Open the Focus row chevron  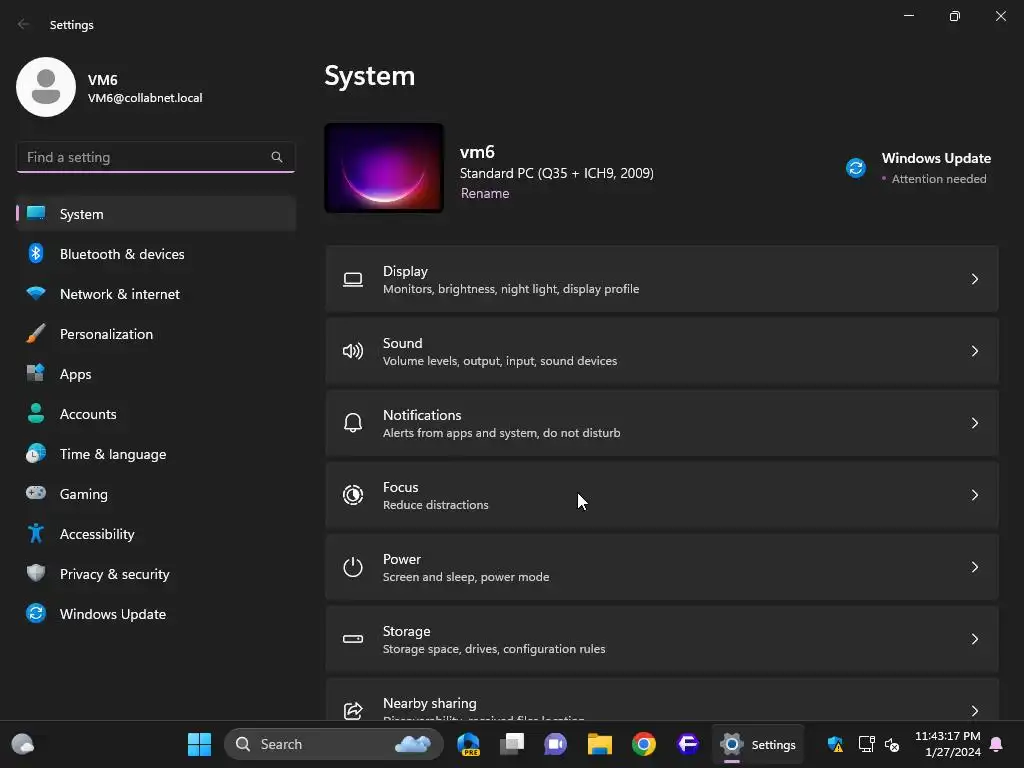tap(974, 495)
